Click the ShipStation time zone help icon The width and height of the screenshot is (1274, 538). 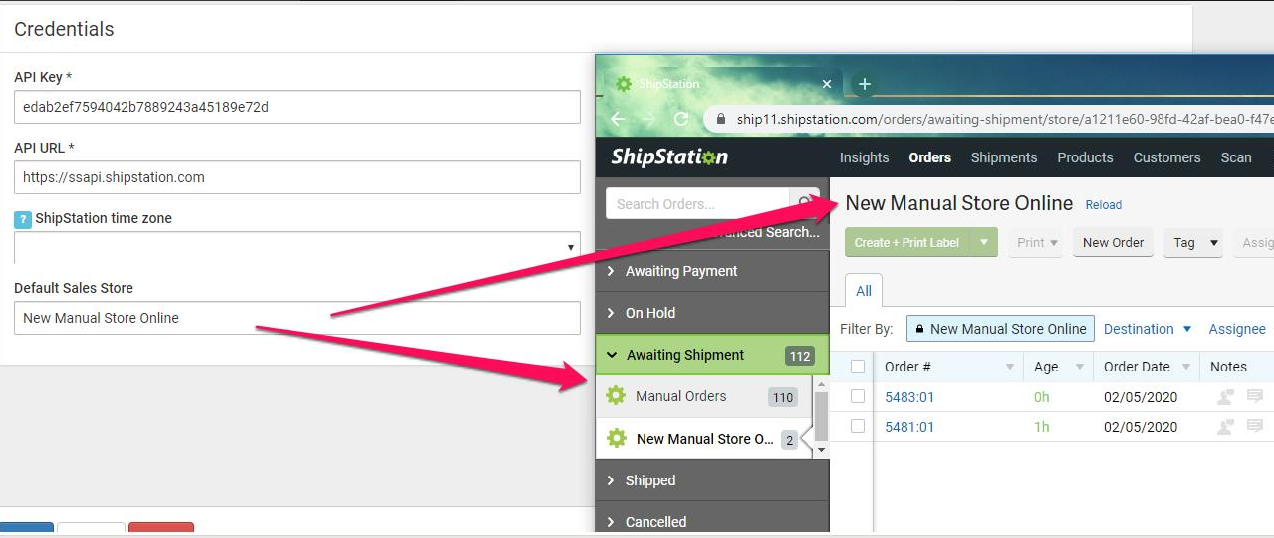point(22,219)
